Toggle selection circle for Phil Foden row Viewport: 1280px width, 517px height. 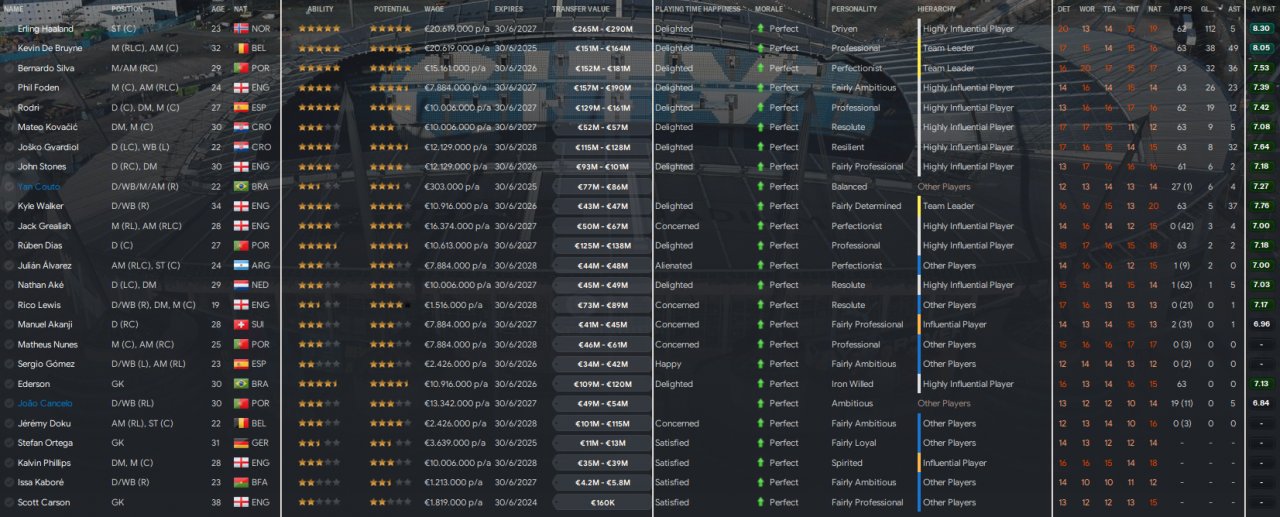click(9, 88)
